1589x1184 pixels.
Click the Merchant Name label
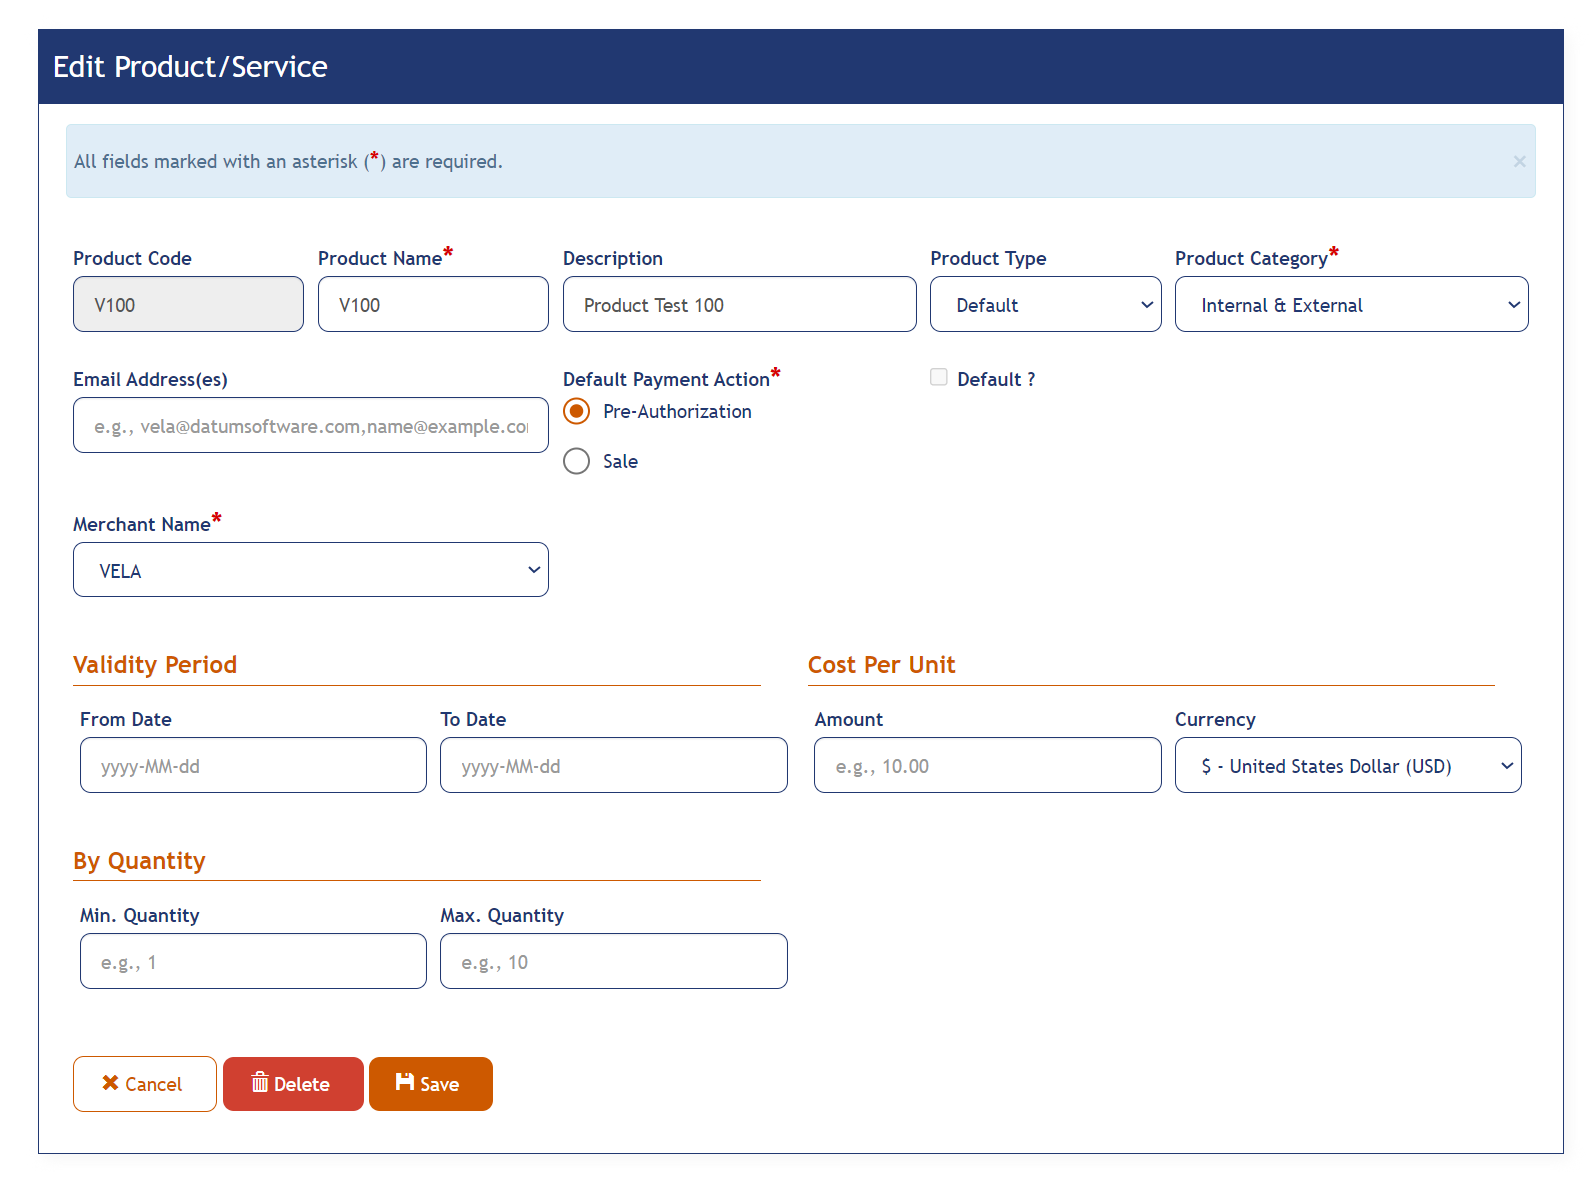point(141,524)
